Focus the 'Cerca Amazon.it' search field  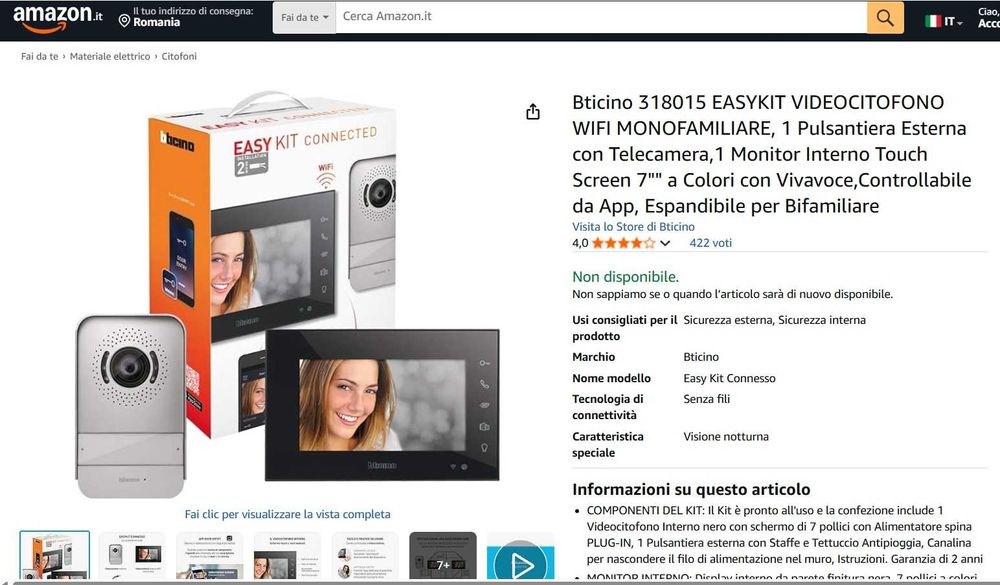click(601, 17)
